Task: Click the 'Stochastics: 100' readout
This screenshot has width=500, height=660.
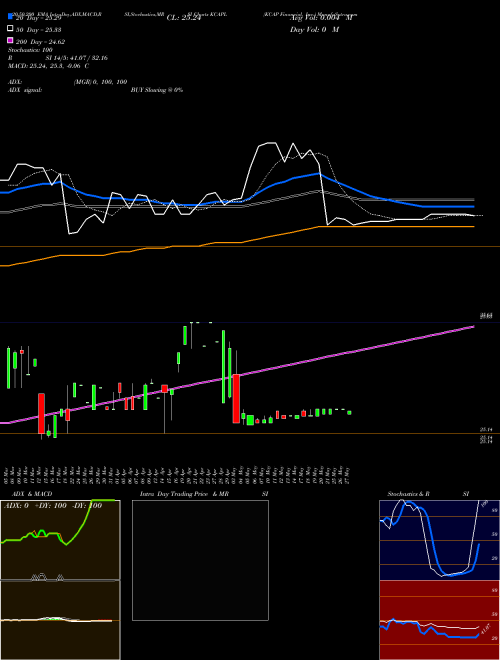Action: click(x=30, y=50)
